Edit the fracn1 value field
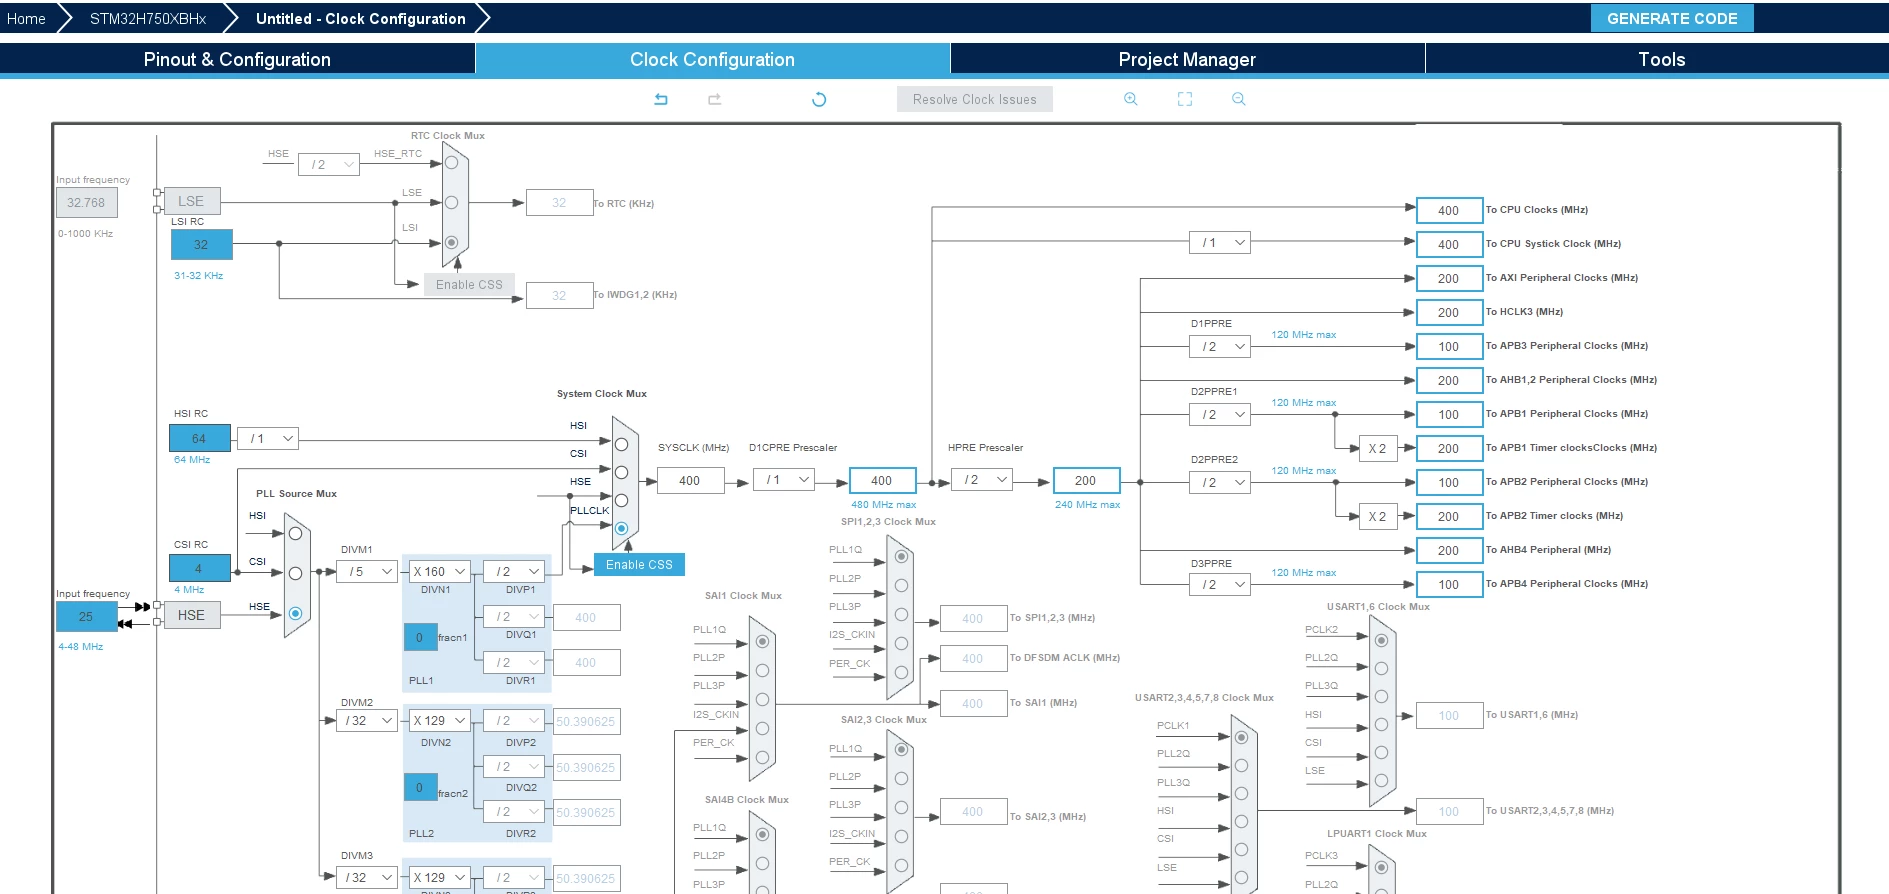The height and width of the screenshot is (894, 1889). [x=419, y=637]
